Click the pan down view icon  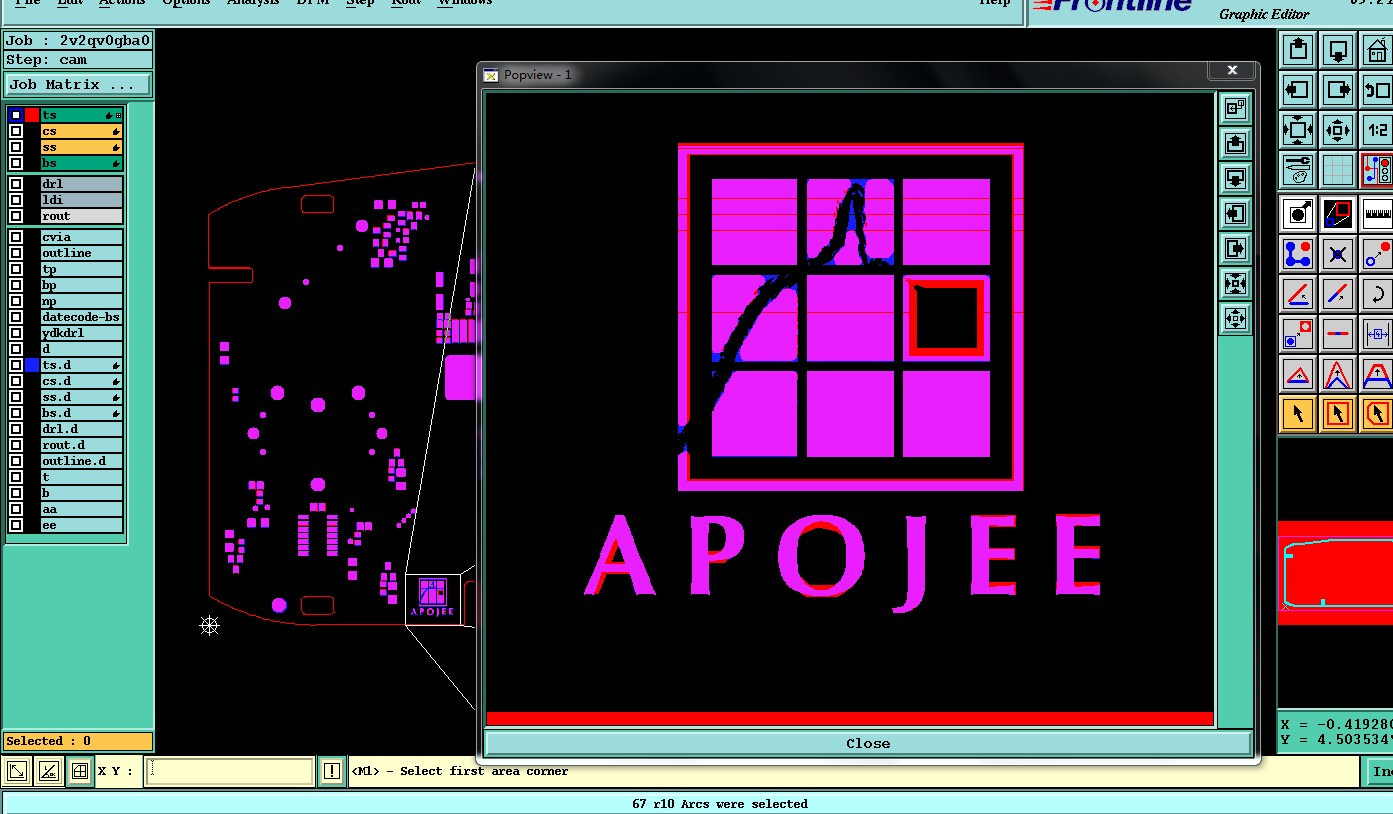point(1338,49)
